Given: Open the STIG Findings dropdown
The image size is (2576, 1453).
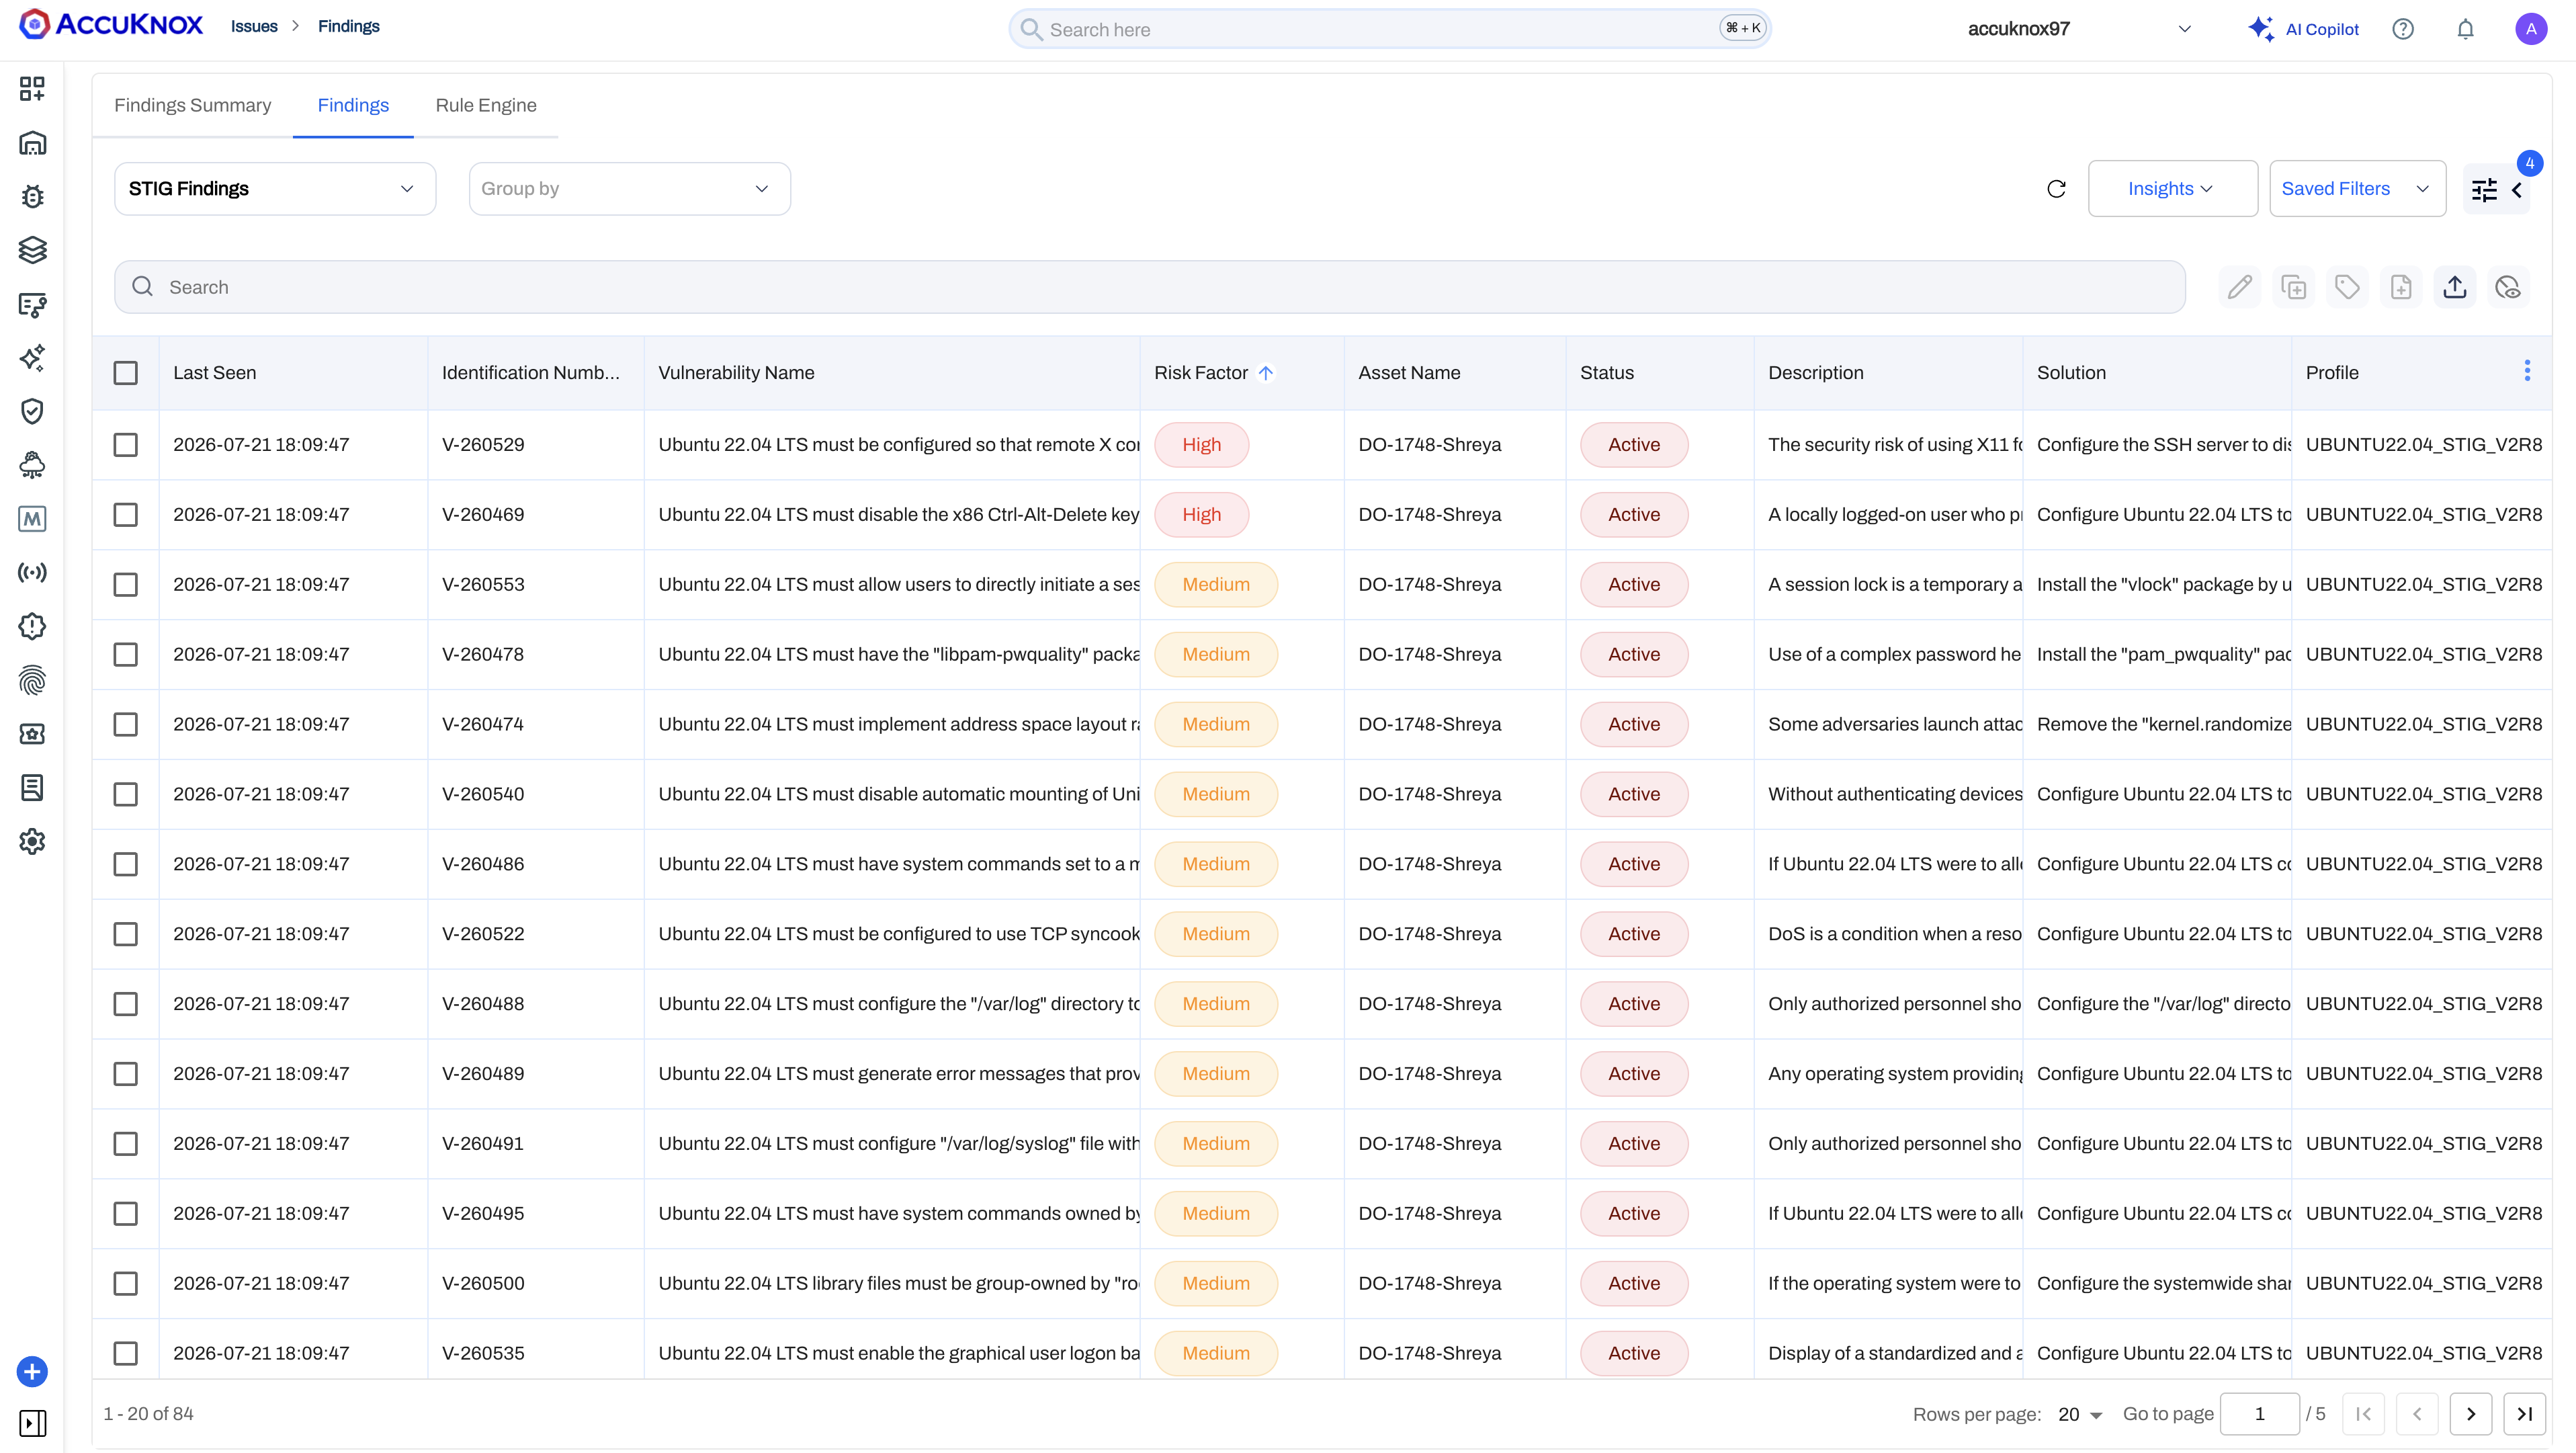Looking at the screenshot, I should [275, 189].
